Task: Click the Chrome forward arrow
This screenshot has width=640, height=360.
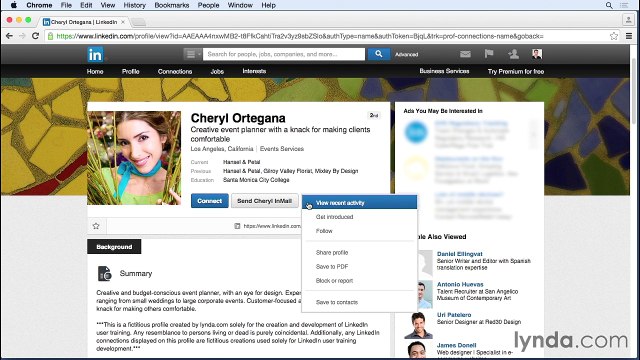Action: tap(22, 36)
